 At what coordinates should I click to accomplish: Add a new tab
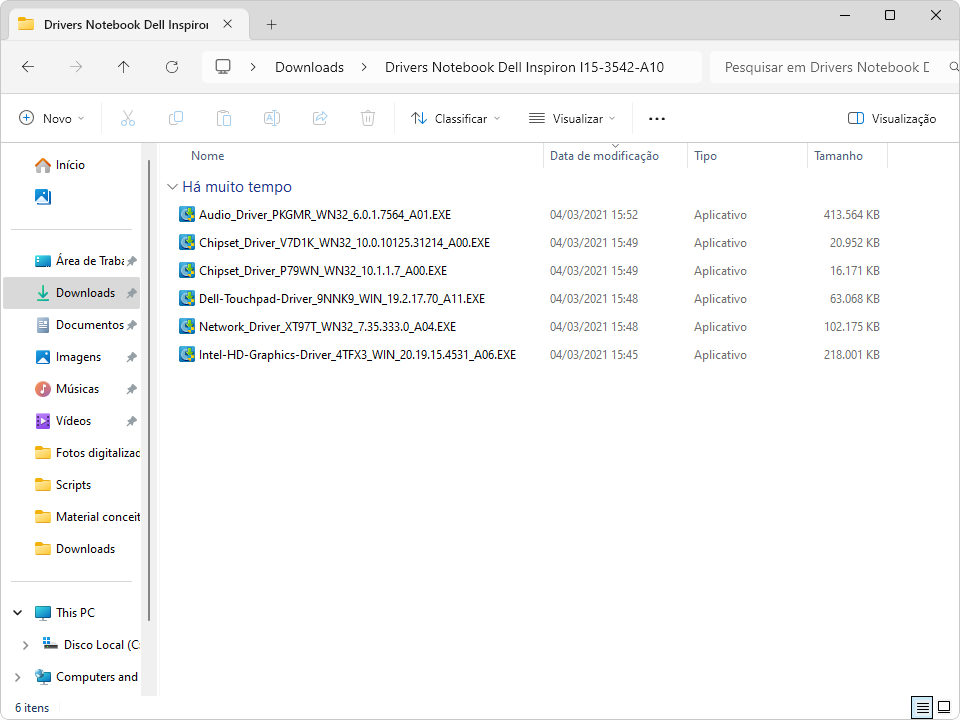272,24
